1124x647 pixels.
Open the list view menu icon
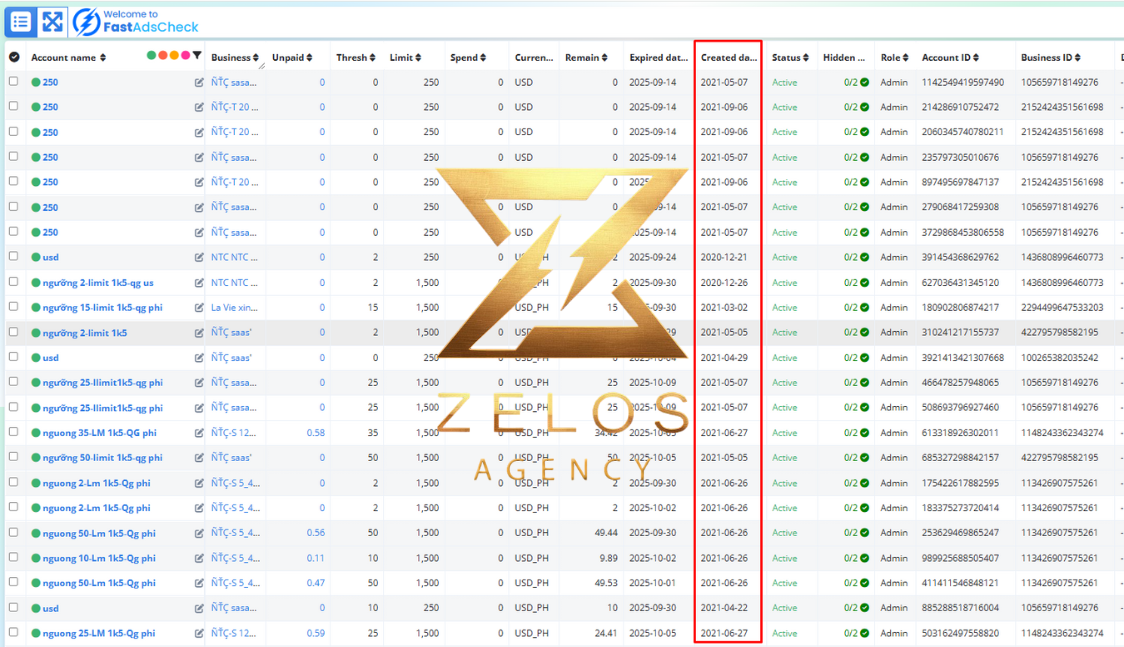(x=20, y=22)
